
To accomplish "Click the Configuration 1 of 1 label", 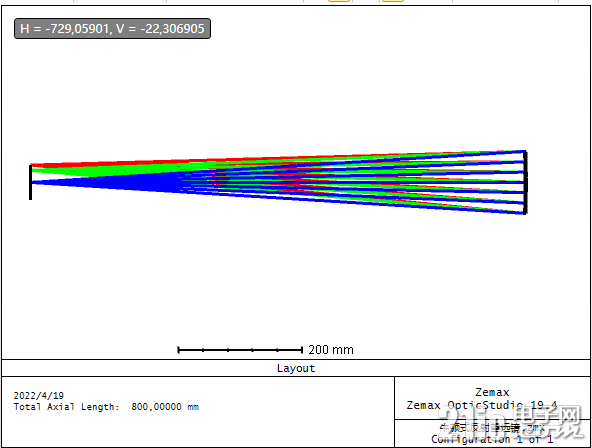I will pos(492,439).
